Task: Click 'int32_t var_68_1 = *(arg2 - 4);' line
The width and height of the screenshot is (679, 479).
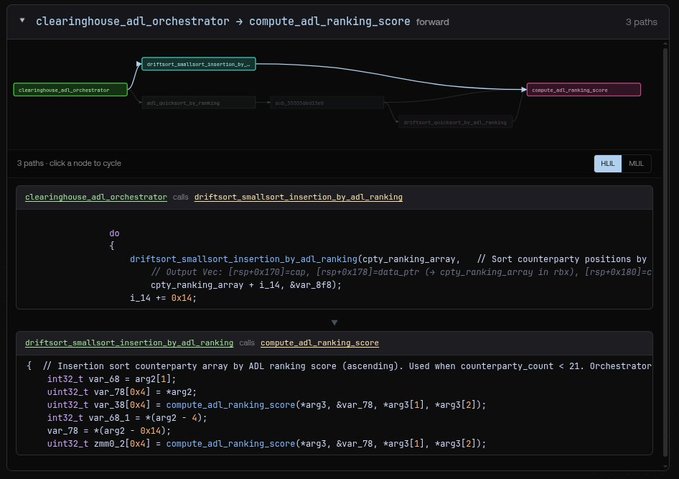Action: coord(127,418)
